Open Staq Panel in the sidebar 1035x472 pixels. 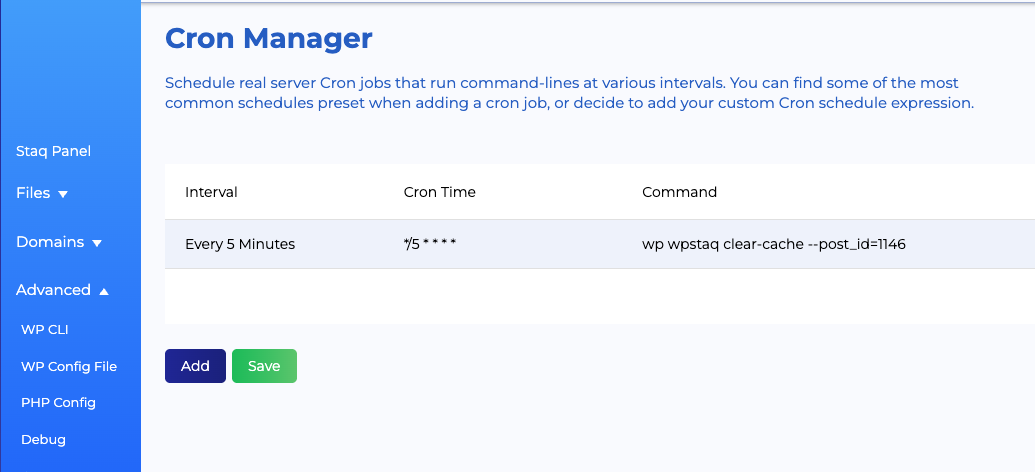[53, 152]
